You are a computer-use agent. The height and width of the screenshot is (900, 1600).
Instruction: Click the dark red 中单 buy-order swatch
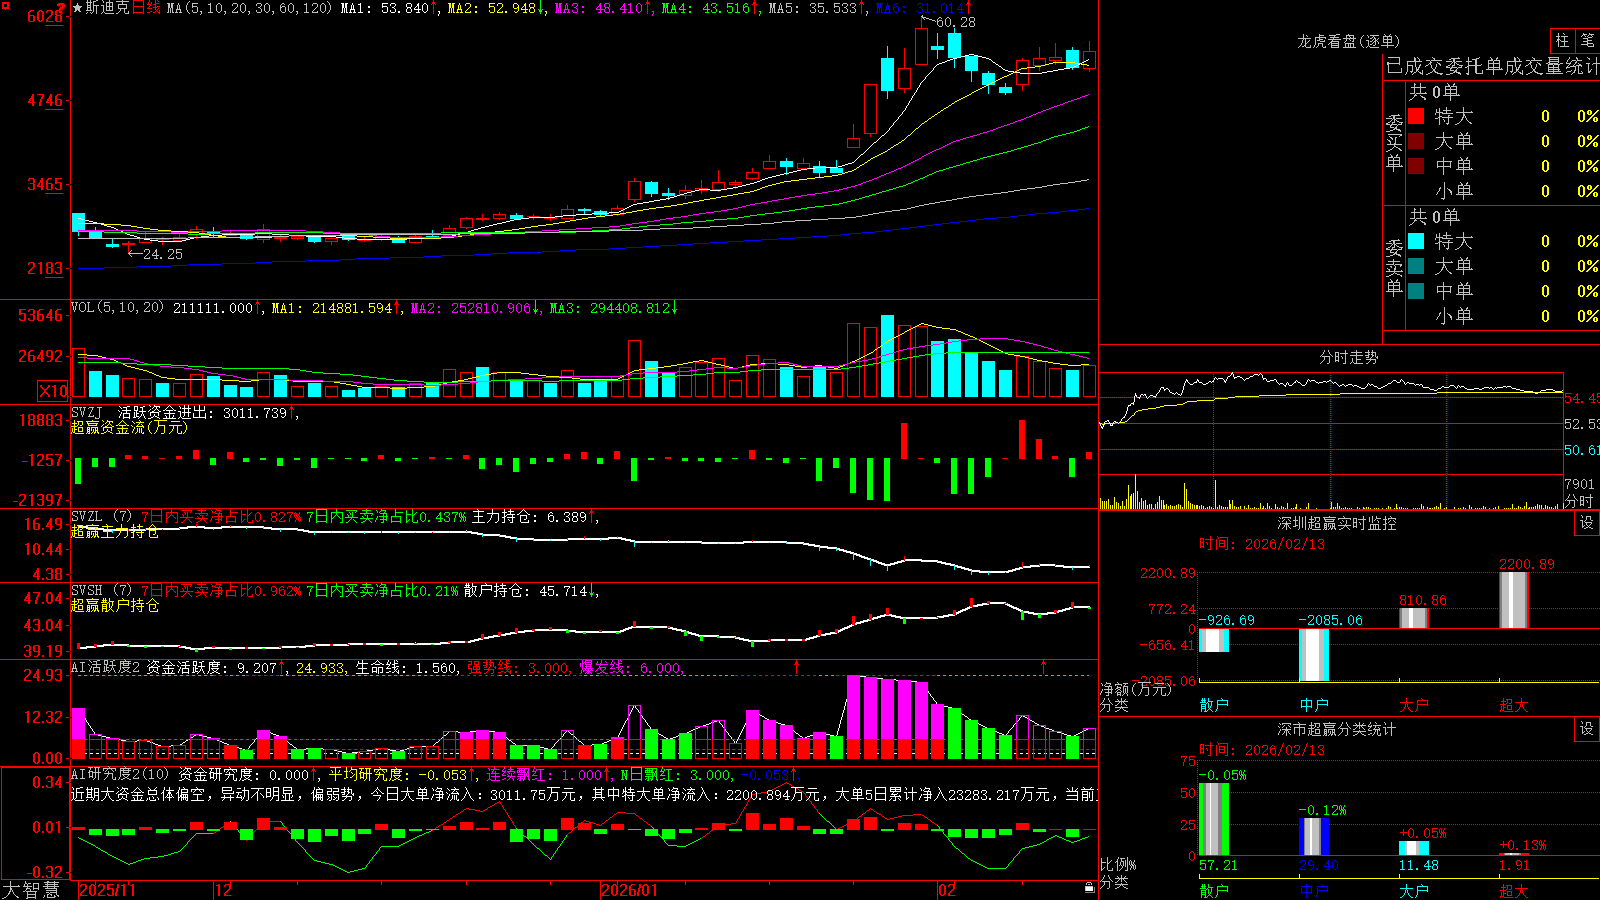(x=1416, y=166)
